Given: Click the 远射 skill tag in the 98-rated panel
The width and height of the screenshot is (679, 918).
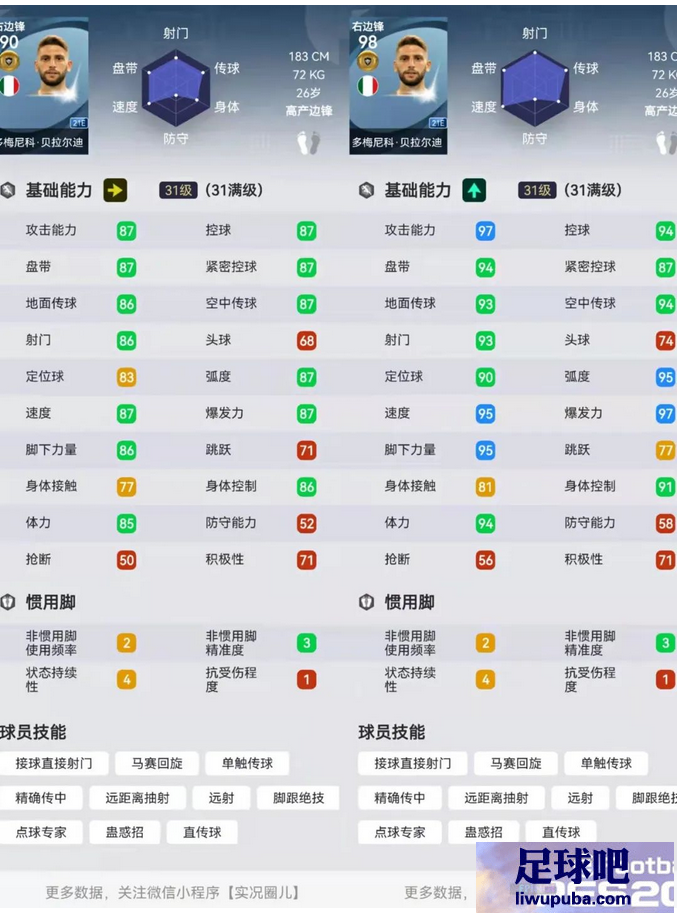Looking at the screenshot, I should [x=580, y=798].
